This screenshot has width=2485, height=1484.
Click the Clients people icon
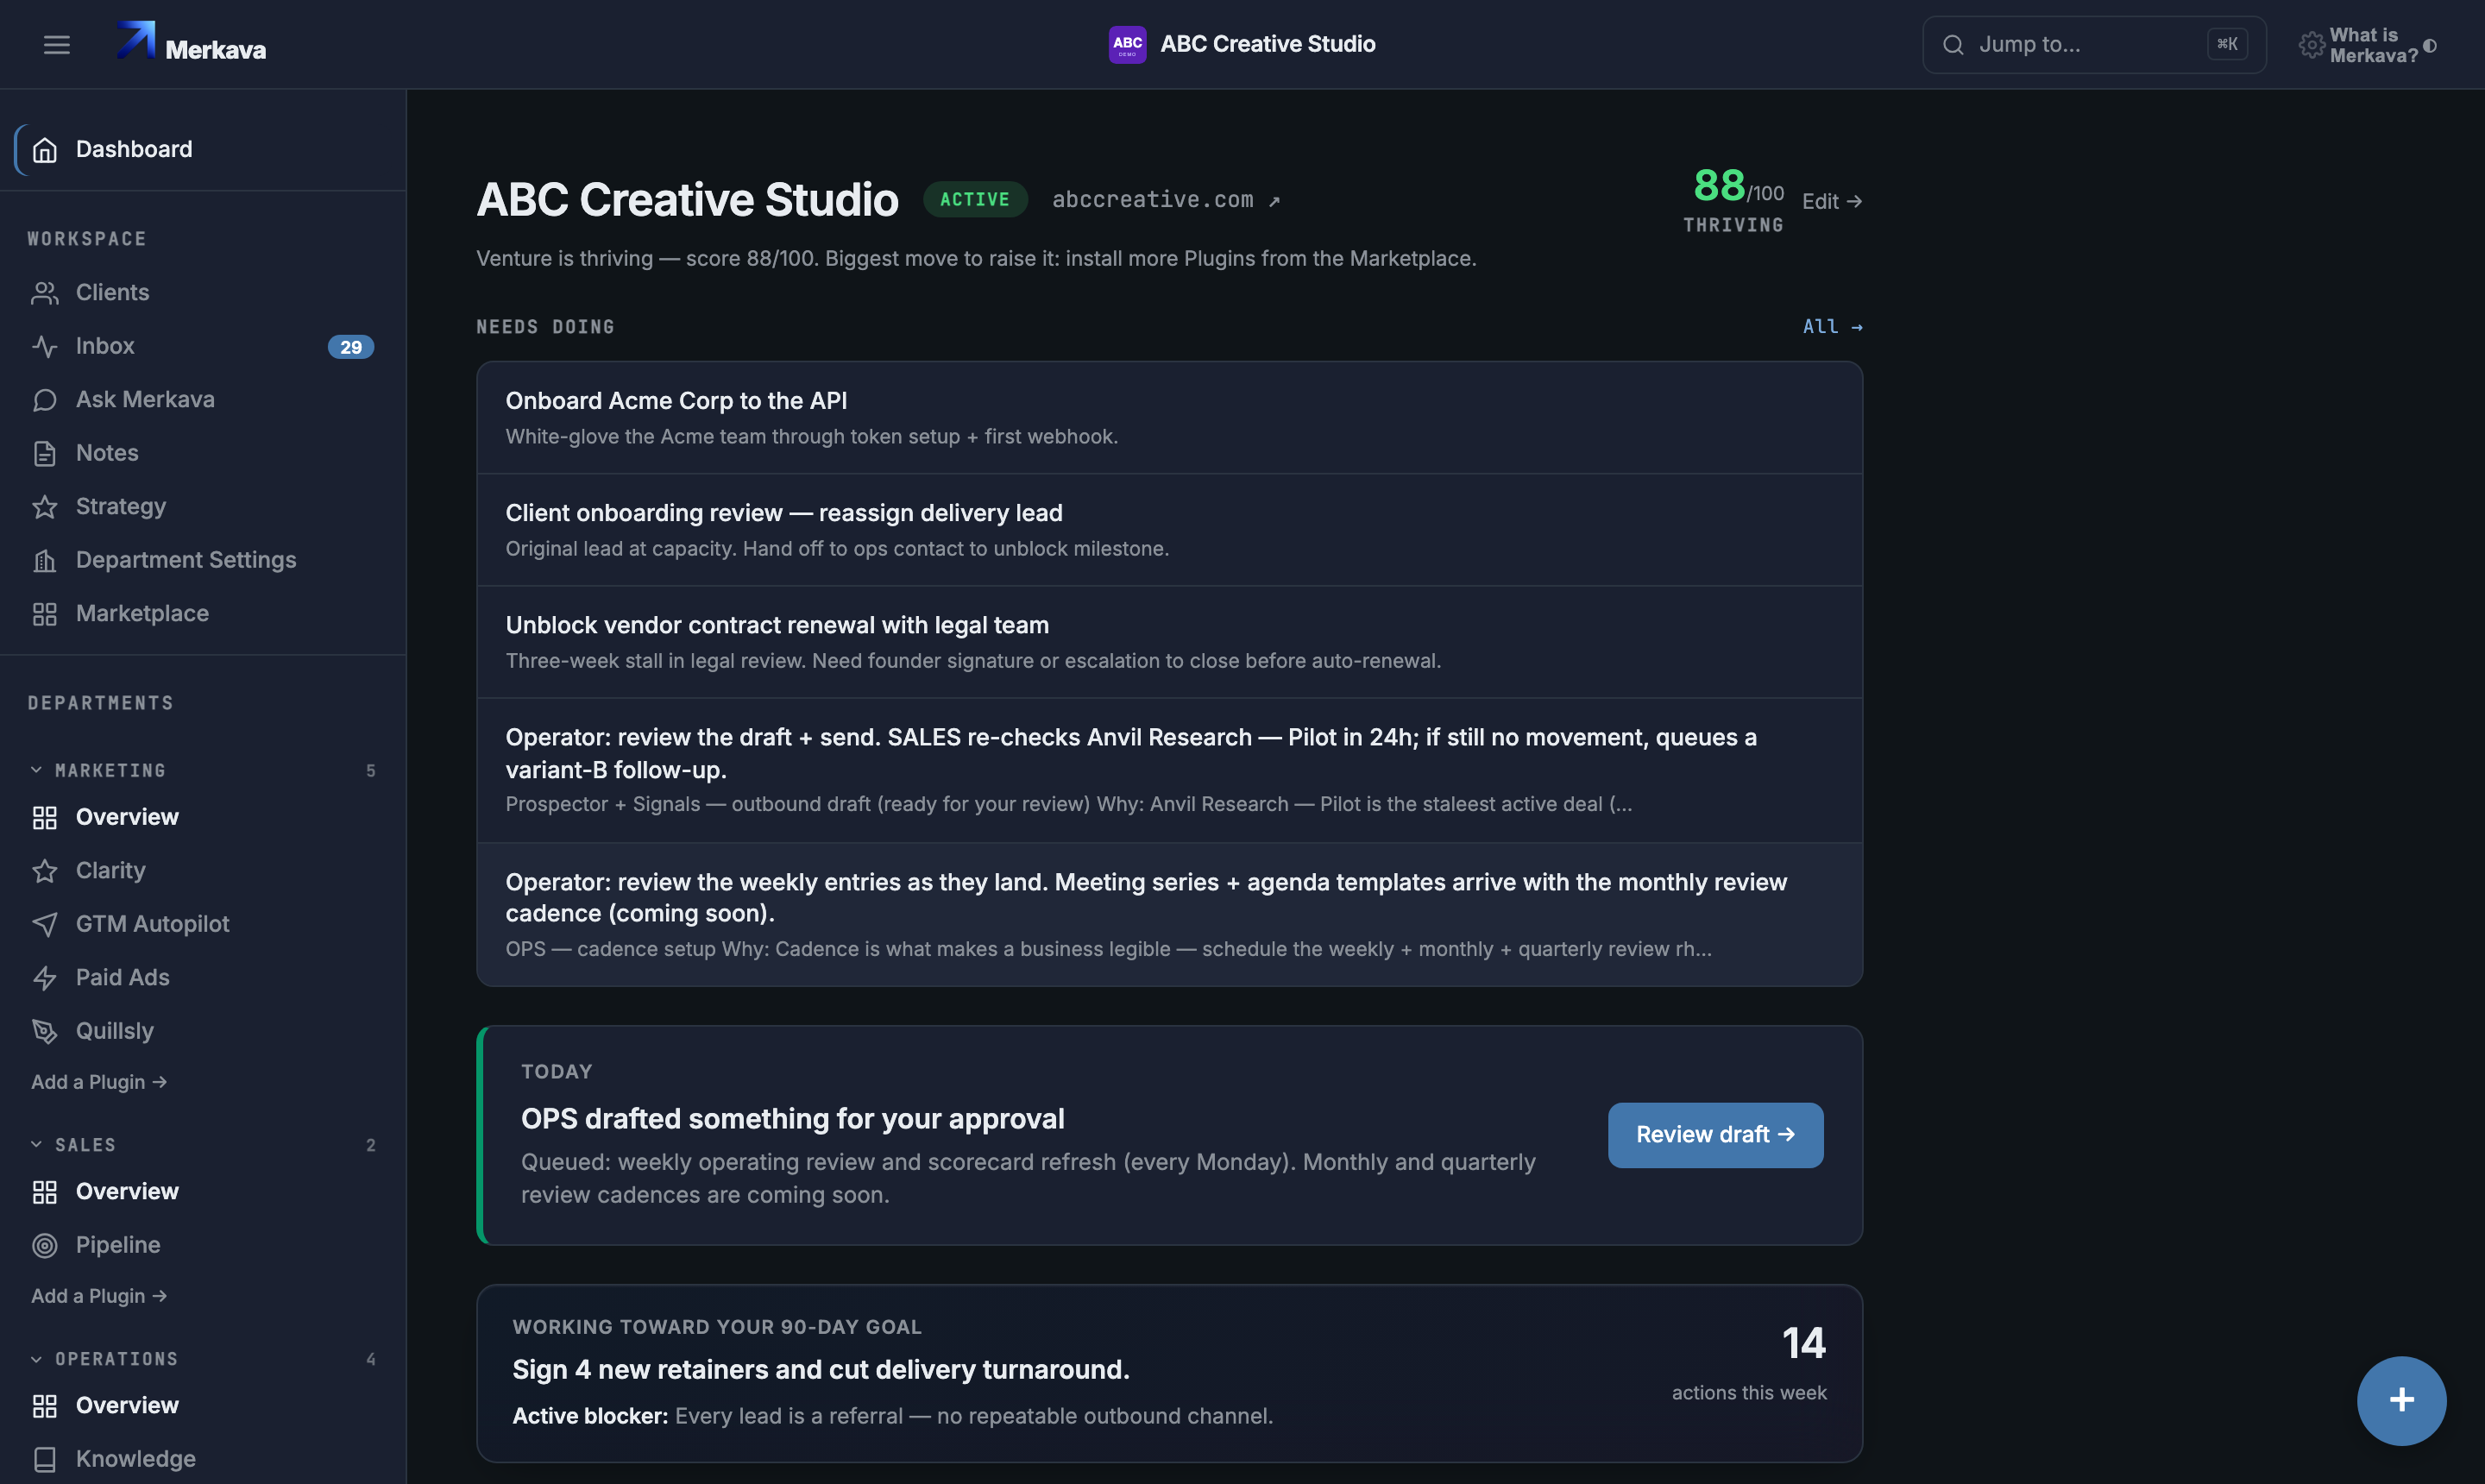click(45, 293)
